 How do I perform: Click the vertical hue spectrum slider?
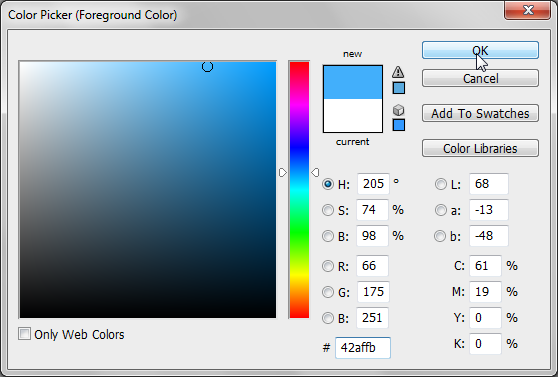[x=299, y=190]
